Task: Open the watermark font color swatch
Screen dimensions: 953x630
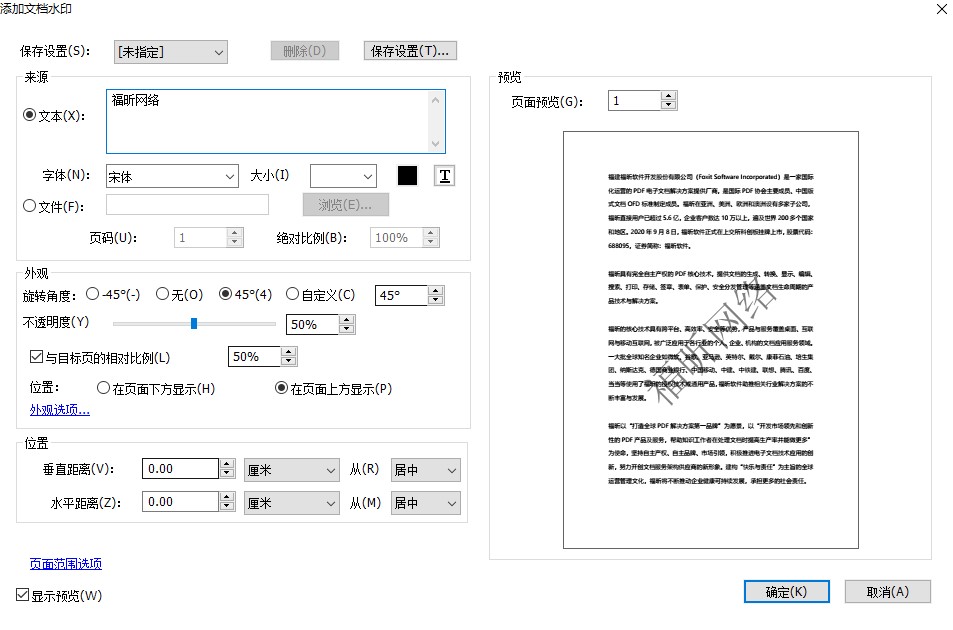Action: [x=407, y=175]
